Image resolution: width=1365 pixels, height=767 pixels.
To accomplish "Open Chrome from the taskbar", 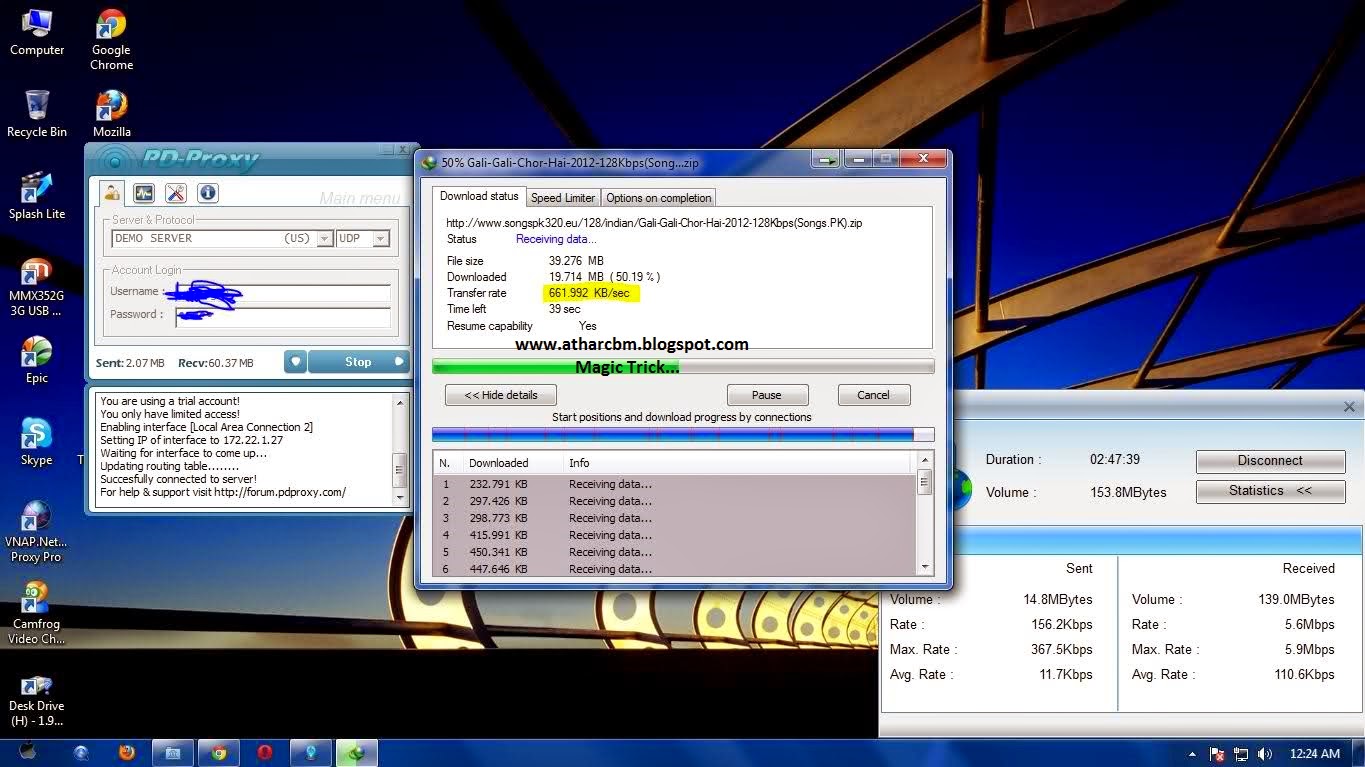I will click(x=219, y=753).
